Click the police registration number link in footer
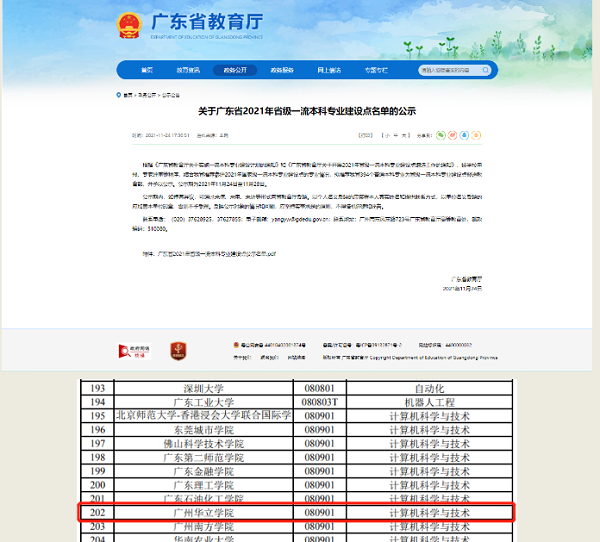The height and width of the screenshot is (542, 600). coord(273,345)
